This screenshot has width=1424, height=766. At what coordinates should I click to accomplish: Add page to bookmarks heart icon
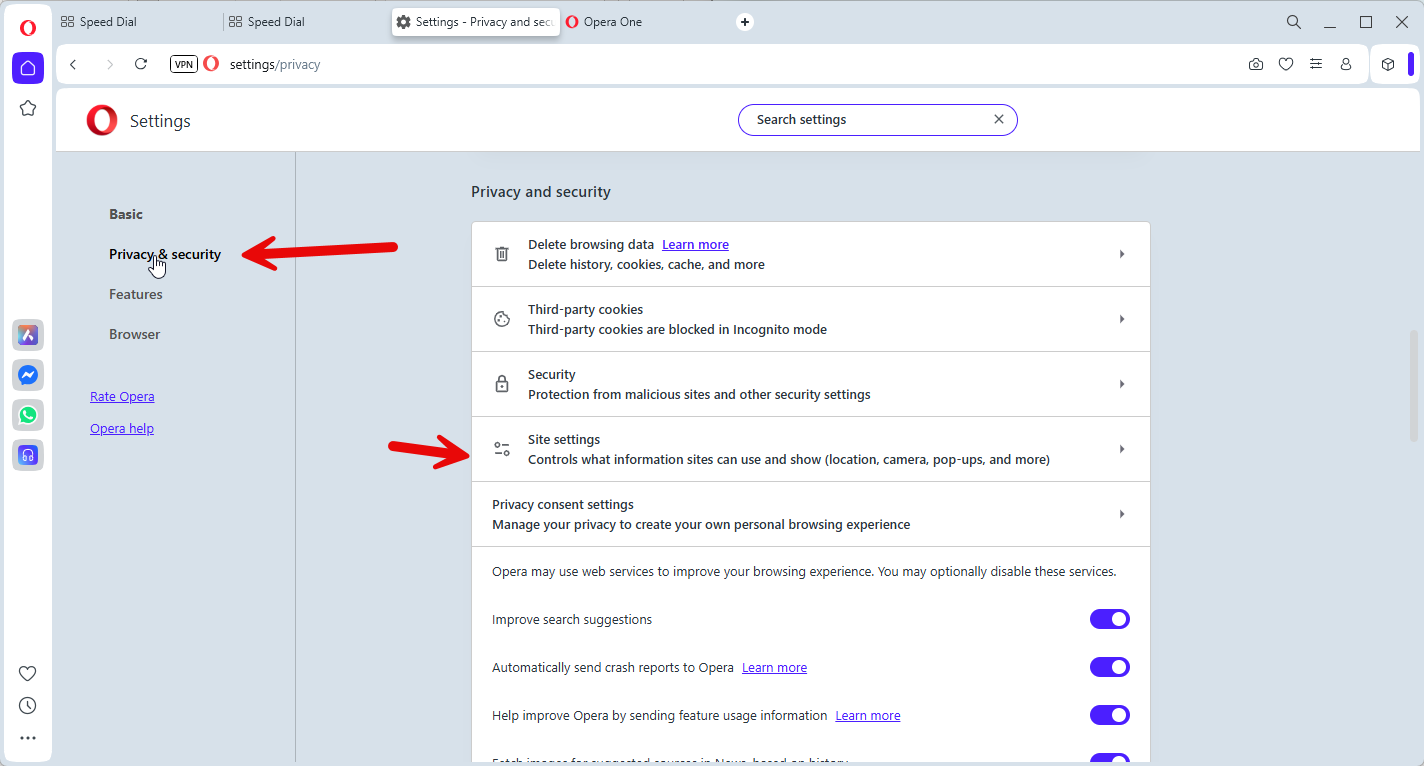tap(1286, 64)
